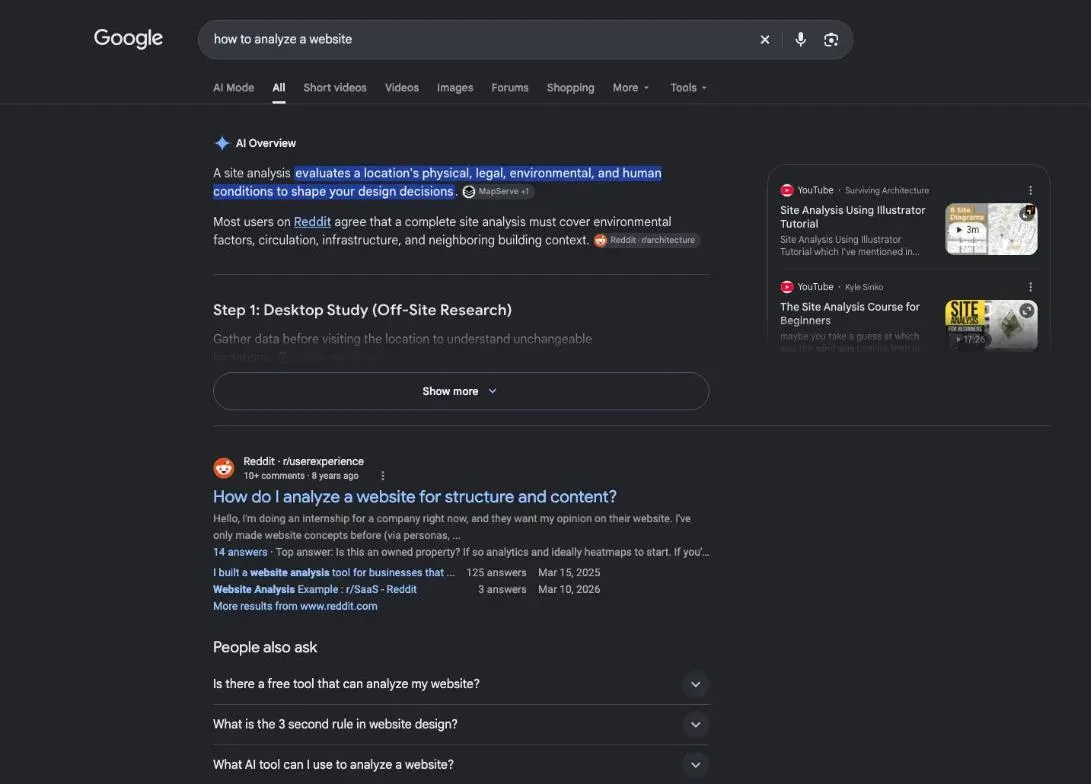This screenshot has width=1091, height=784.
Task: Open options for Site Analysis Using Illustrator video
Action: [1030, 191]
